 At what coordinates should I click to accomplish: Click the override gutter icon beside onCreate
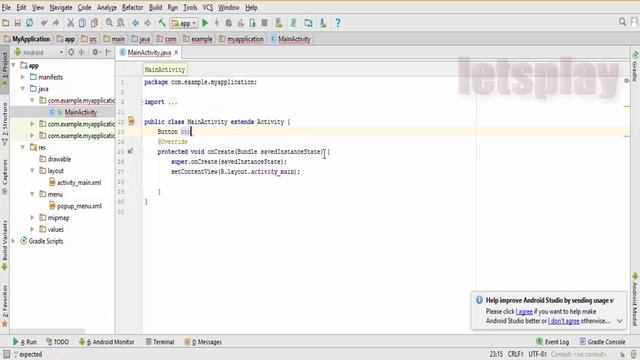tap(130, 151)
